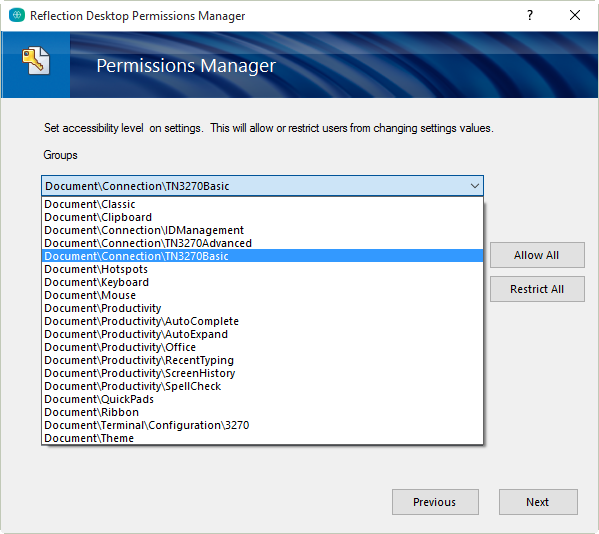The width and height of the screenshot is (599, 534).
Task: Choose Document\Hotspots from dropdown list
Action: point(262,269)
